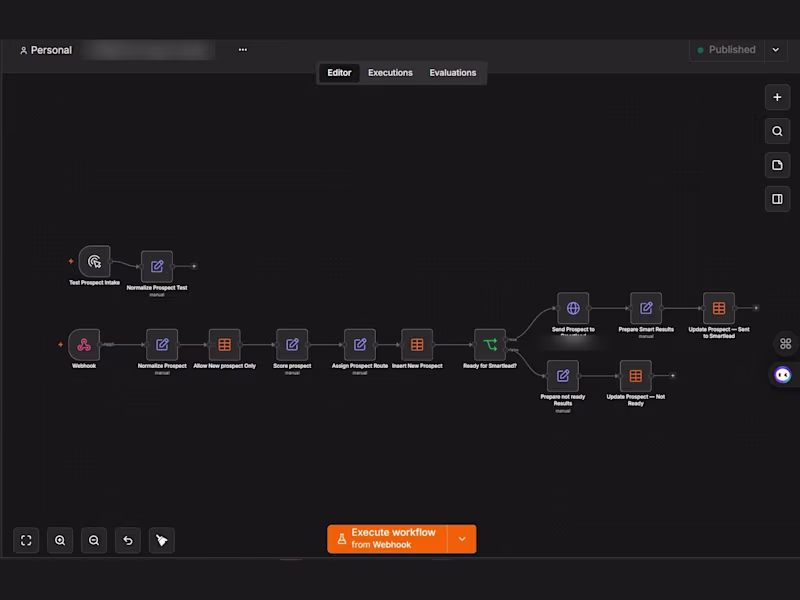Select the Prepare Smart Results node

click(646, 308)
